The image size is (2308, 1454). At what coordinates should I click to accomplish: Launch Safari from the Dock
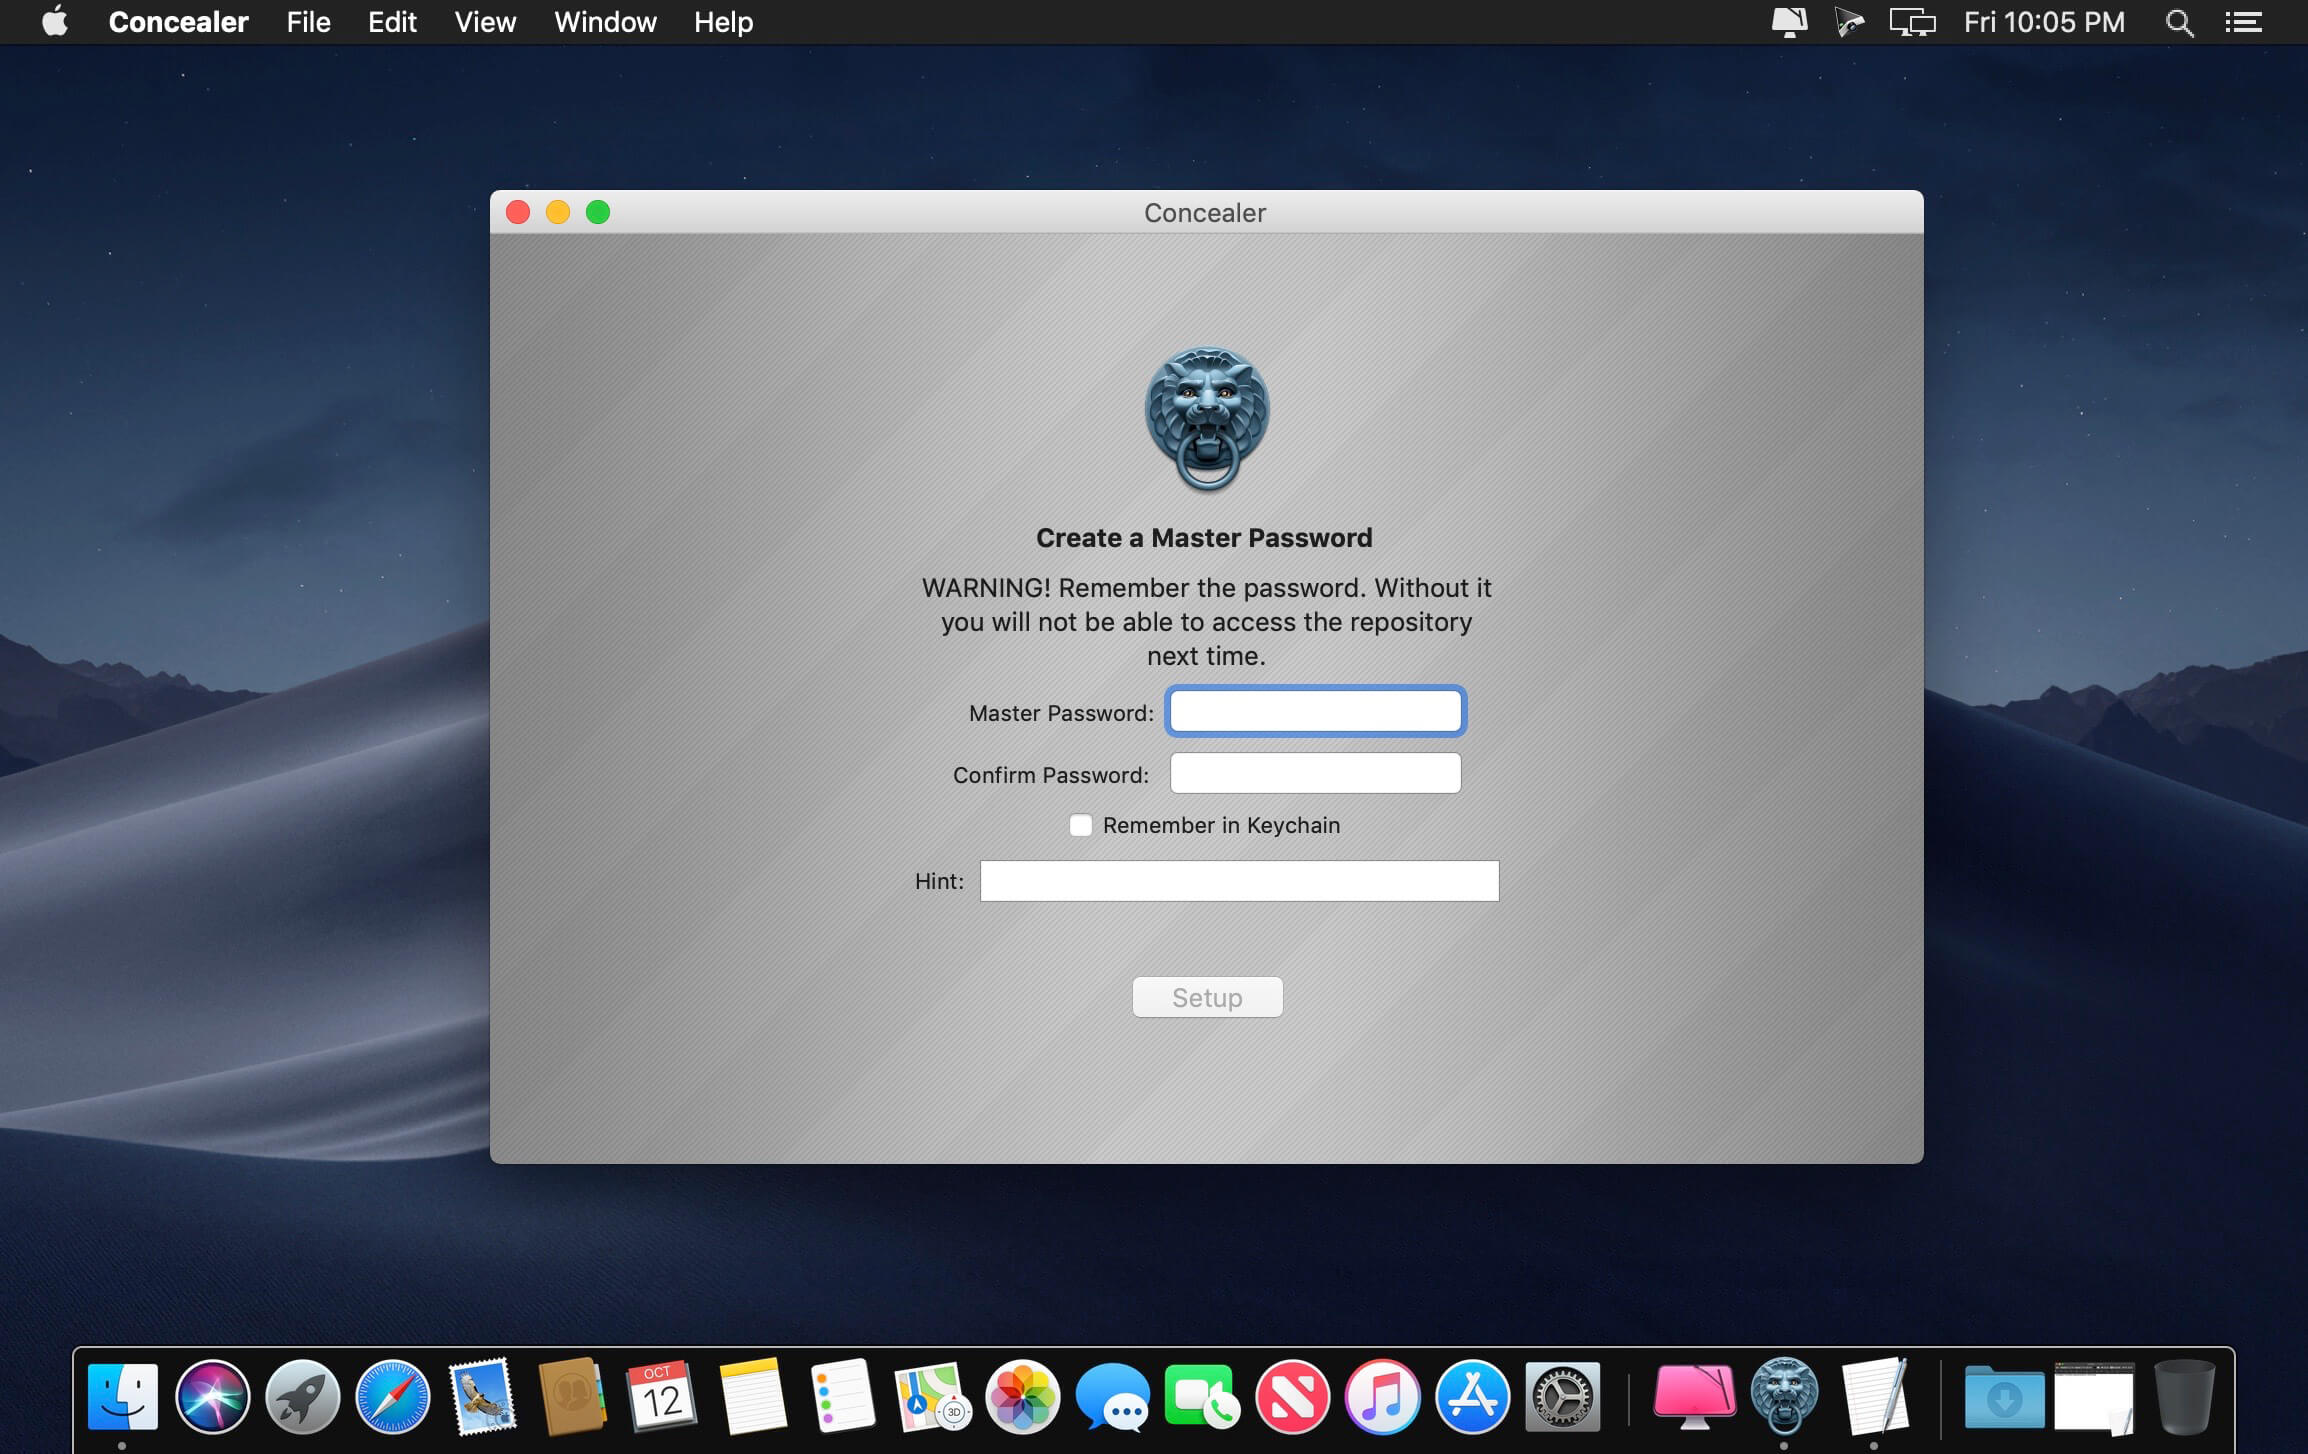[392, 1396]
